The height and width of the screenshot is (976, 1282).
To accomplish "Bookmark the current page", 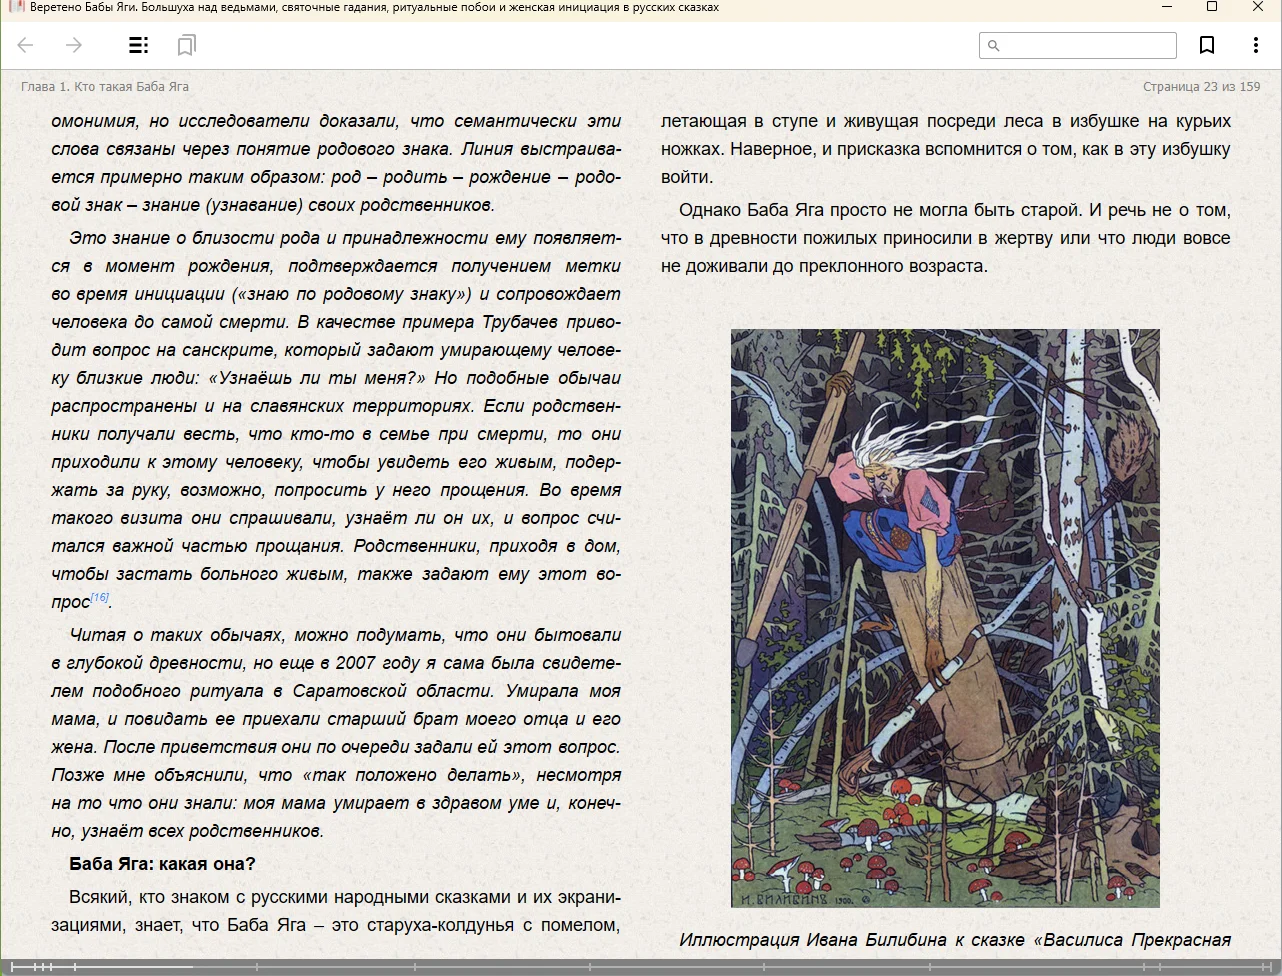I will [1207, 45].
